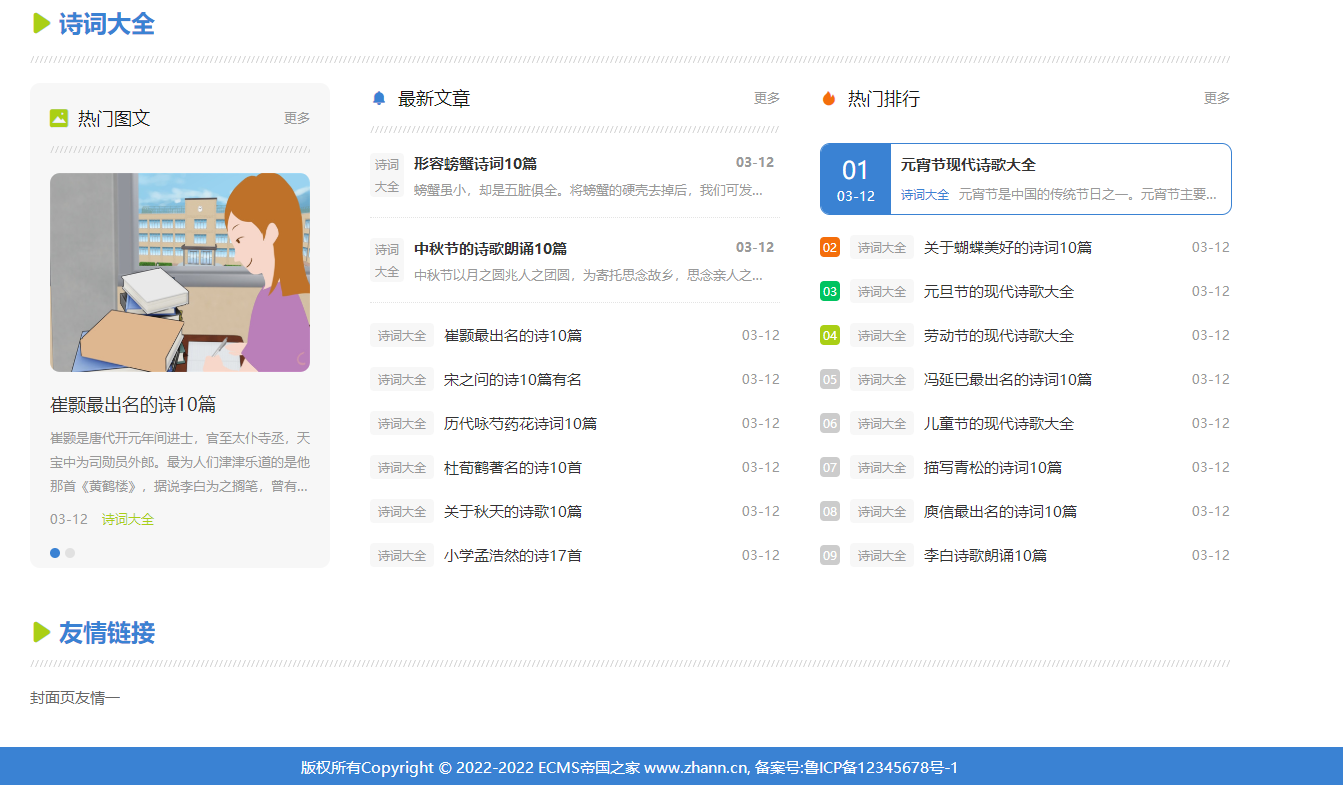Click www.zhann.cn in the footer
This screenshot has height=785, width=1343.
point(695,768)
